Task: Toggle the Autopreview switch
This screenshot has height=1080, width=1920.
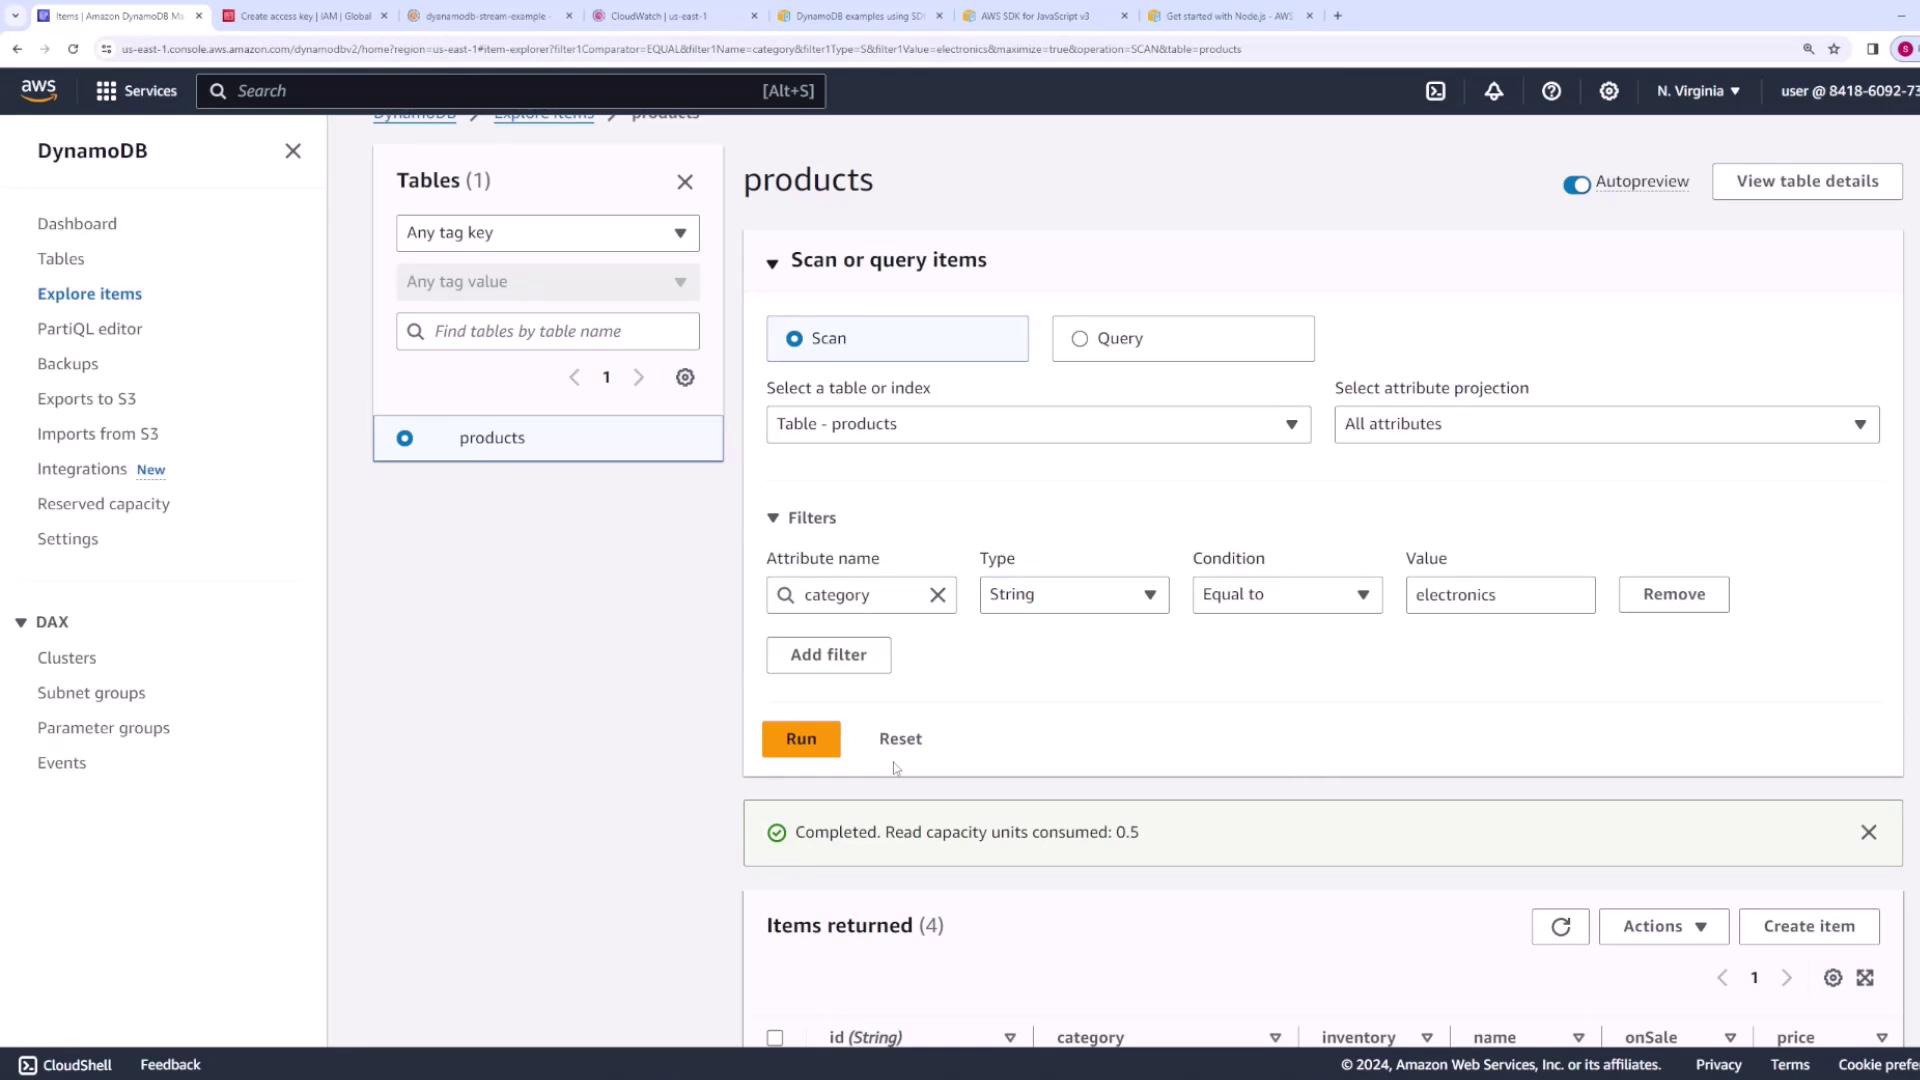Action: [x=1576, y=184]
